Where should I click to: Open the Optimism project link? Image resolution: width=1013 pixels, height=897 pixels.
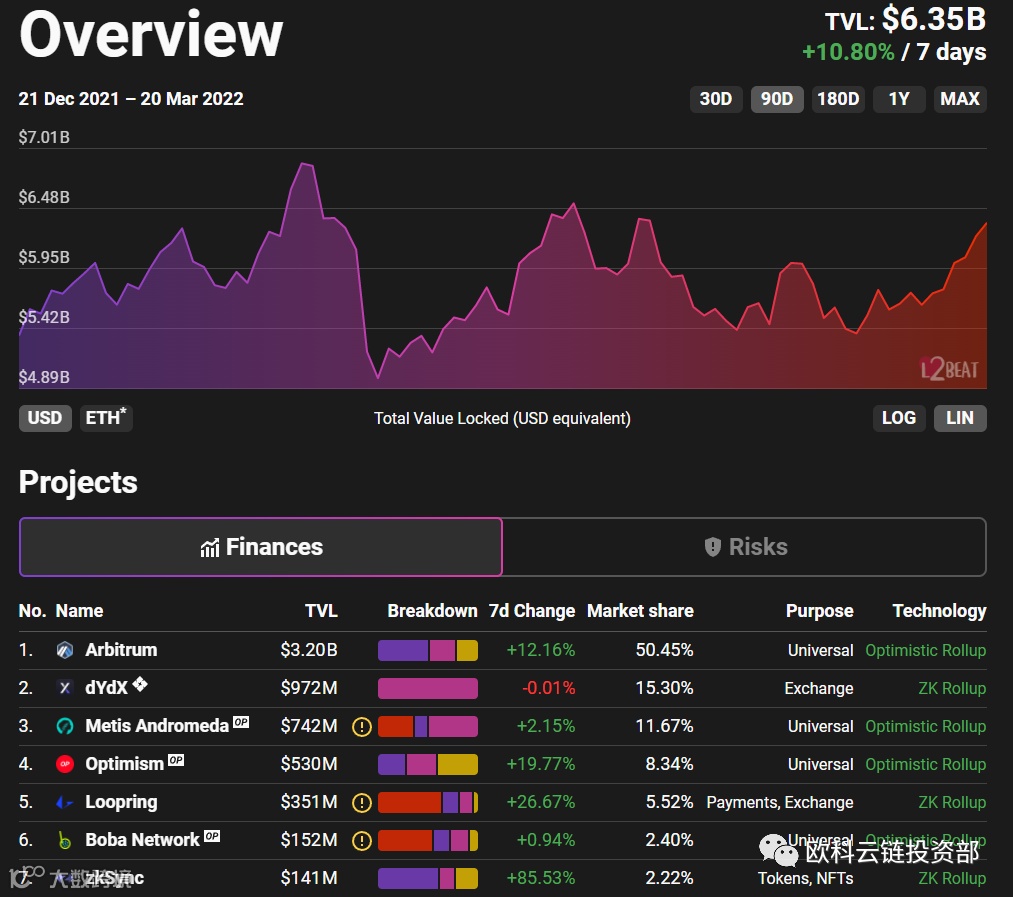coord(125,765)
